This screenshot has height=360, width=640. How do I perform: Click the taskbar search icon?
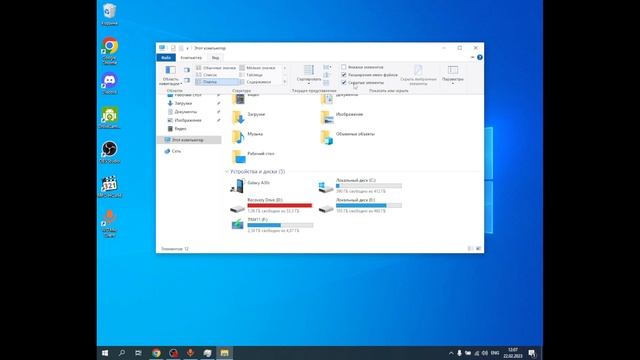(x=122, y=353)
